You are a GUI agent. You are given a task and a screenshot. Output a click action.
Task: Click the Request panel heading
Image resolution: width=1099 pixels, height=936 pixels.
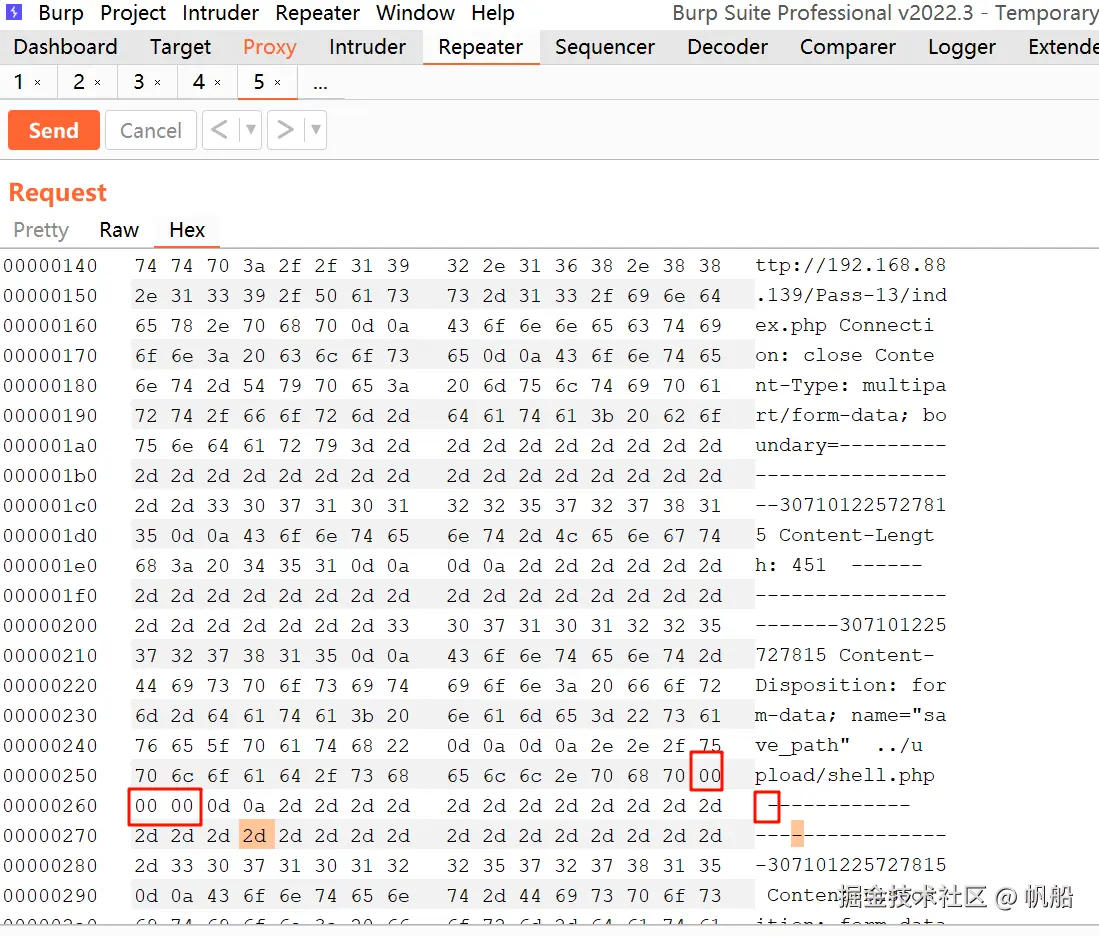(x=57, y=192)
